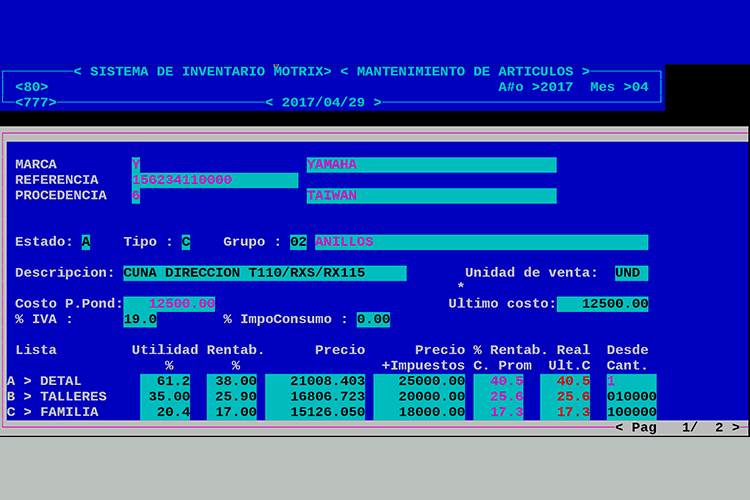Click the Costo P.Pond value field
750x500 pixels.
[169, 304]
